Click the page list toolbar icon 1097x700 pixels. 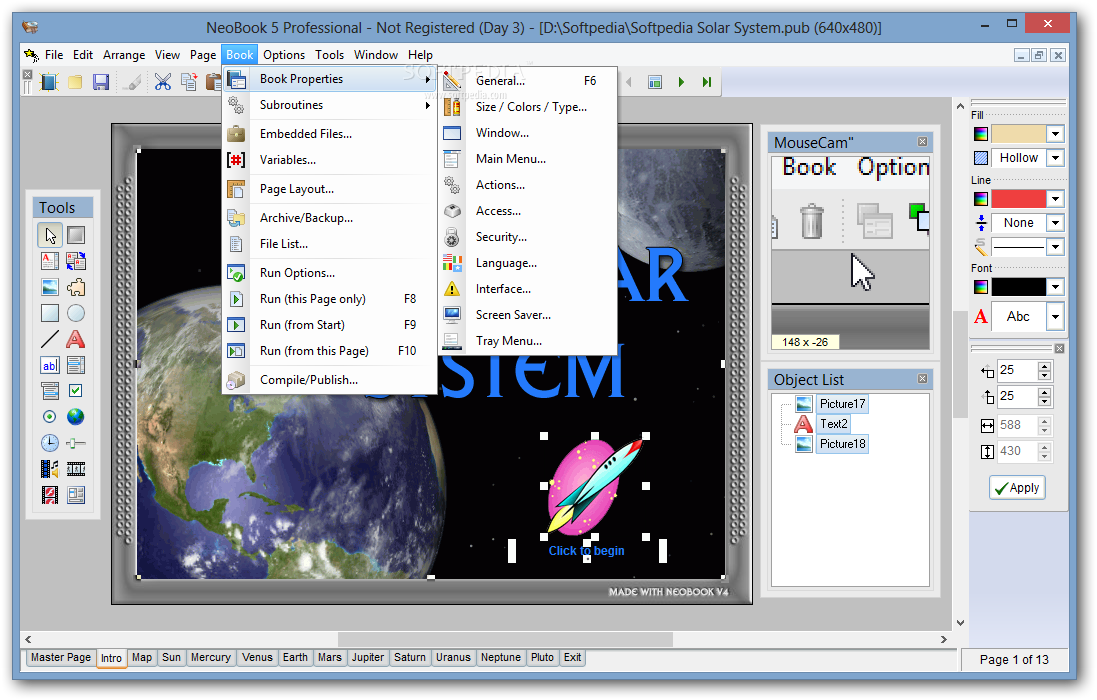tap(655, 82)
